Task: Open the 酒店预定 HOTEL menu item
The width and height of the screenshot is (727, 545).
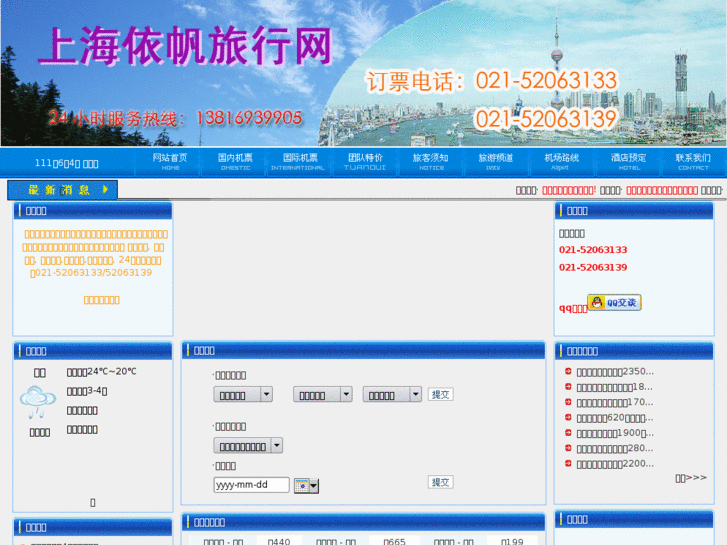Action: [x=628, y=162]
